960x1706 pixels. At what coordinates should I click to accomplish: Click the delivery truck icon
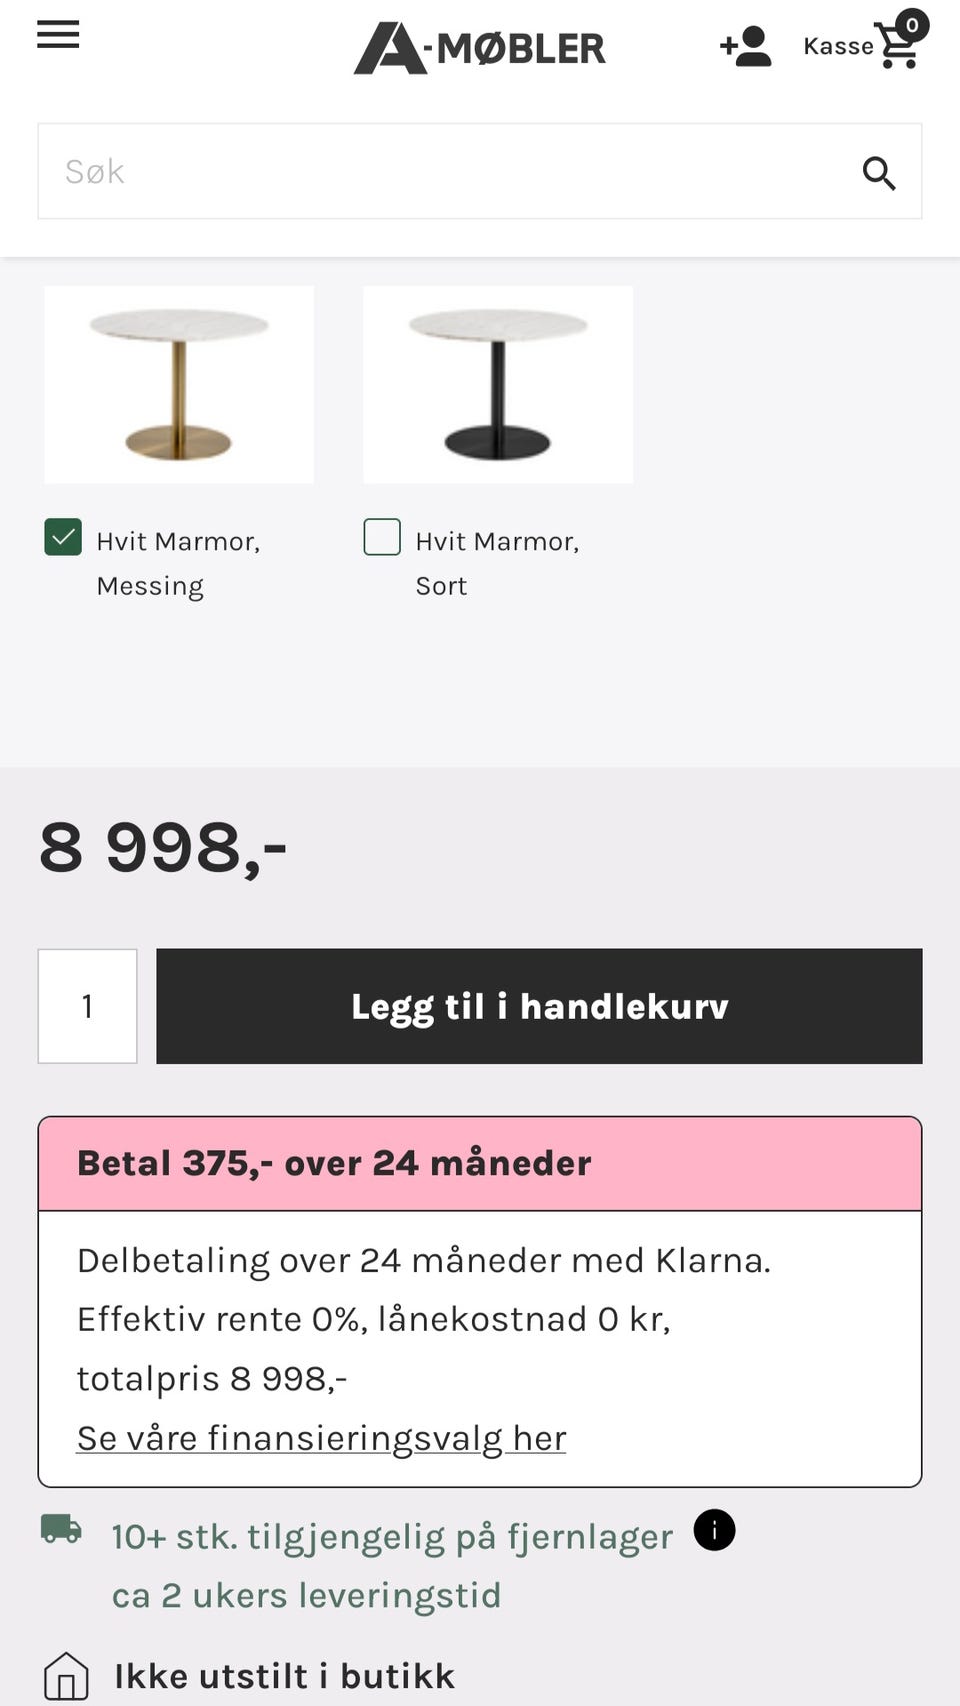[x=61, y=1528]
